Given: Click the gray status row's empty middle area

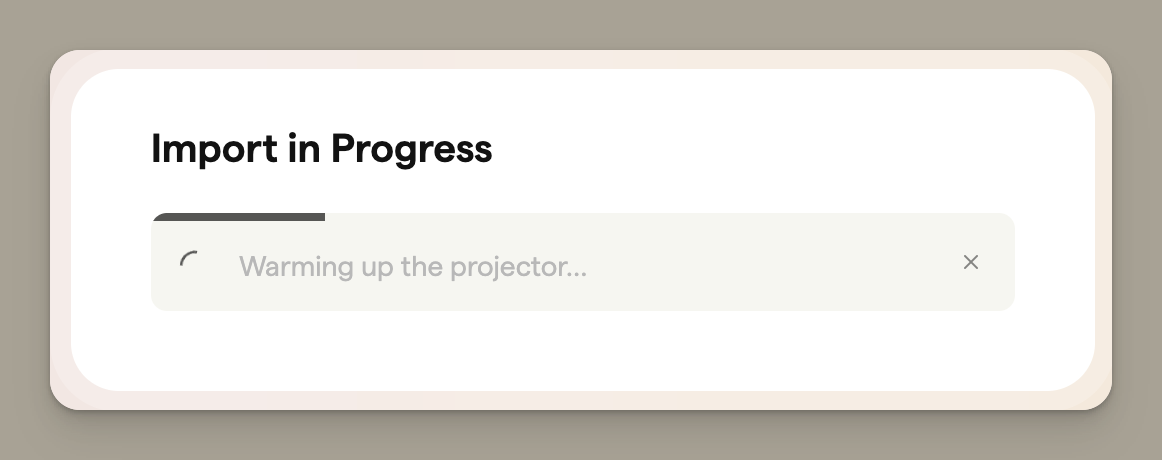Looking at the screenshot, I should coord(770,265).
